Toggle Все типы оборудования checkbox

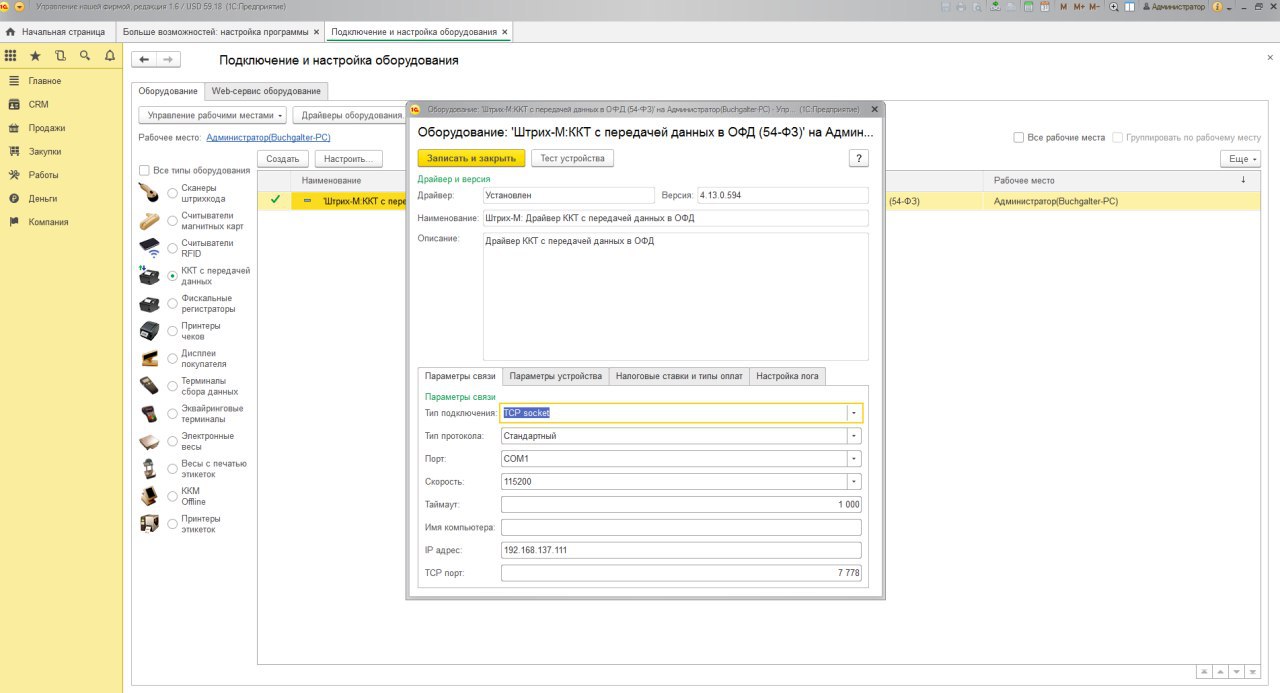145,170
